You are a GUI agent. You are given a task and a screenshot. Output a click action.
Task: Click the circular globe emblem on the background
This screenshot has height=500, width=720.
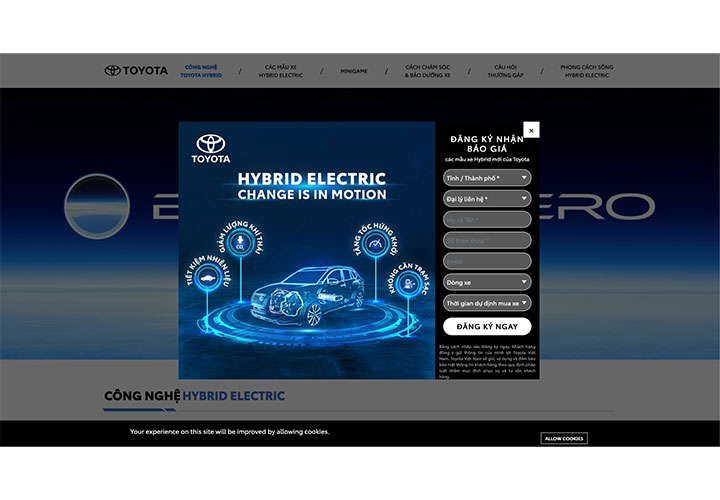click(x=97, y=206)
